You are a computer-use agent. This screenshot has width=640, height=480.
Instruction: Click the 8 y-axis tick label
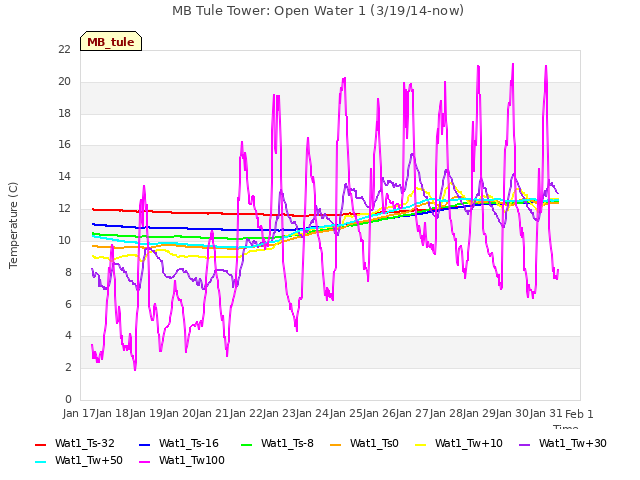68,272
